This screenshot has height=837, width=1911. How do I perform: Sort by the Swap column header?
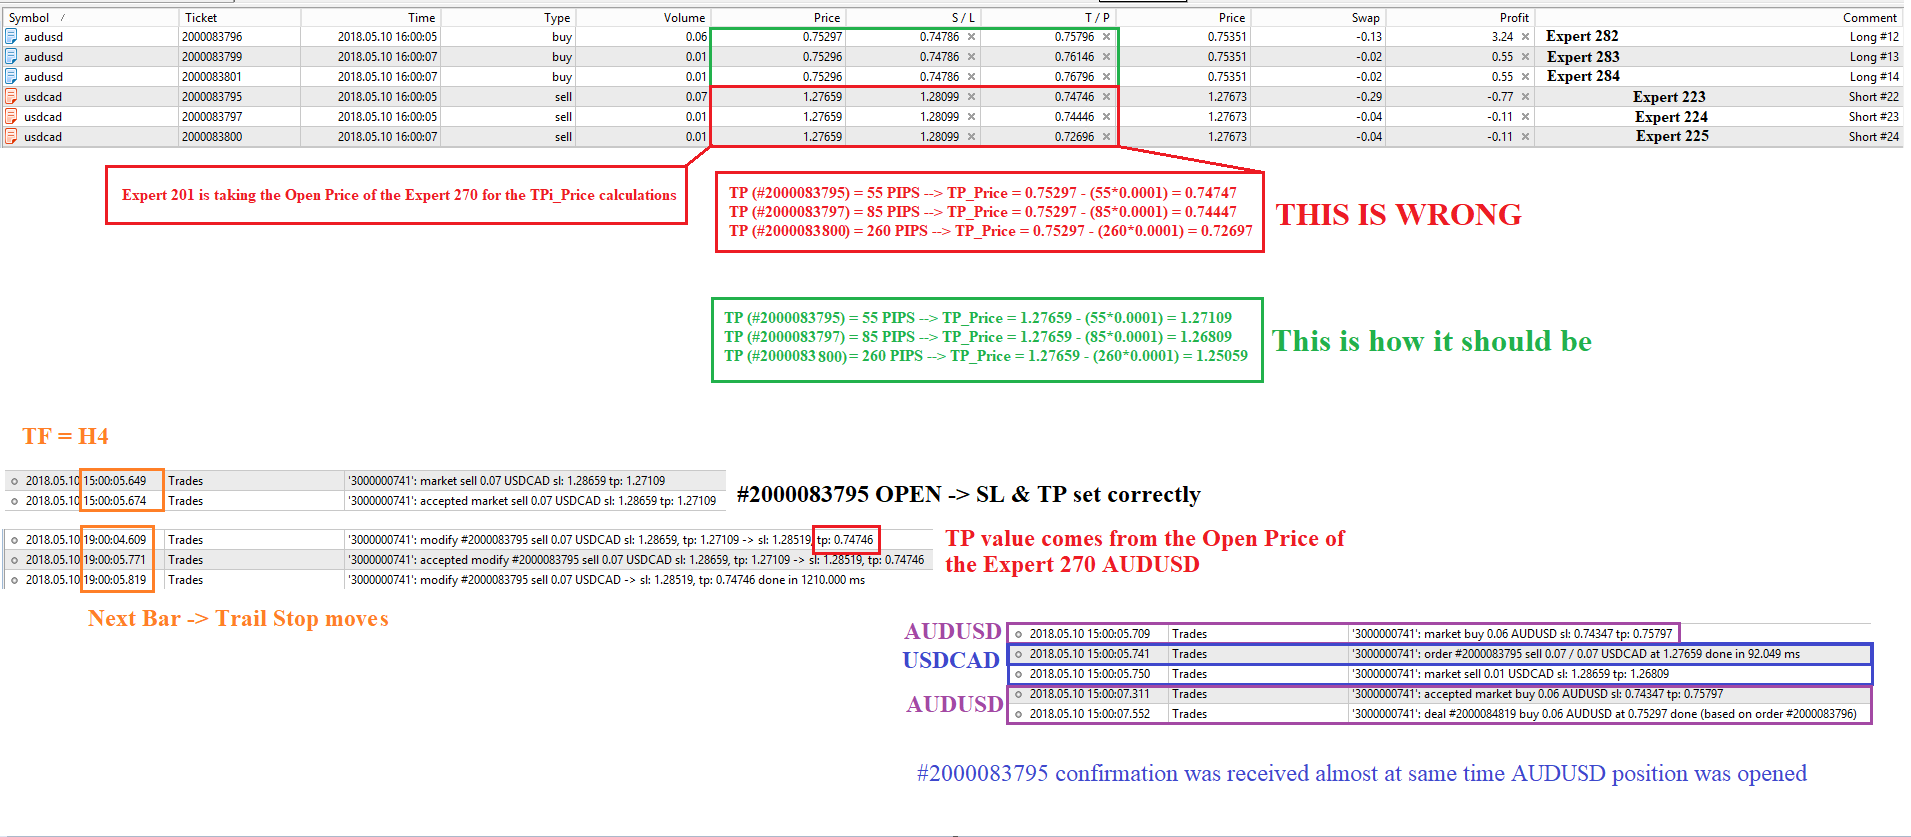[1317, 17]
